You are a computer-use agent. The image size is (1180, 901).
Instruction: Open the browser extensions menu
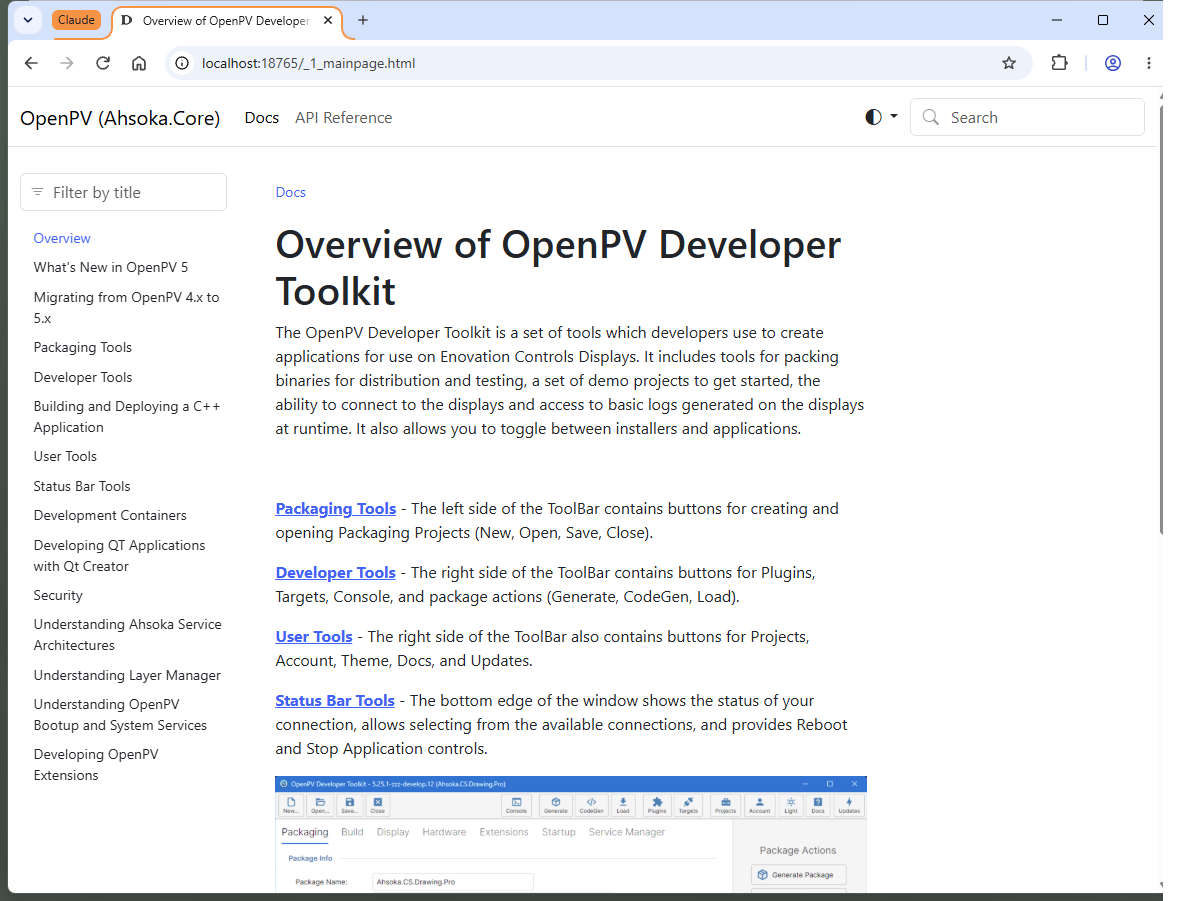(x=1059, y=63)
